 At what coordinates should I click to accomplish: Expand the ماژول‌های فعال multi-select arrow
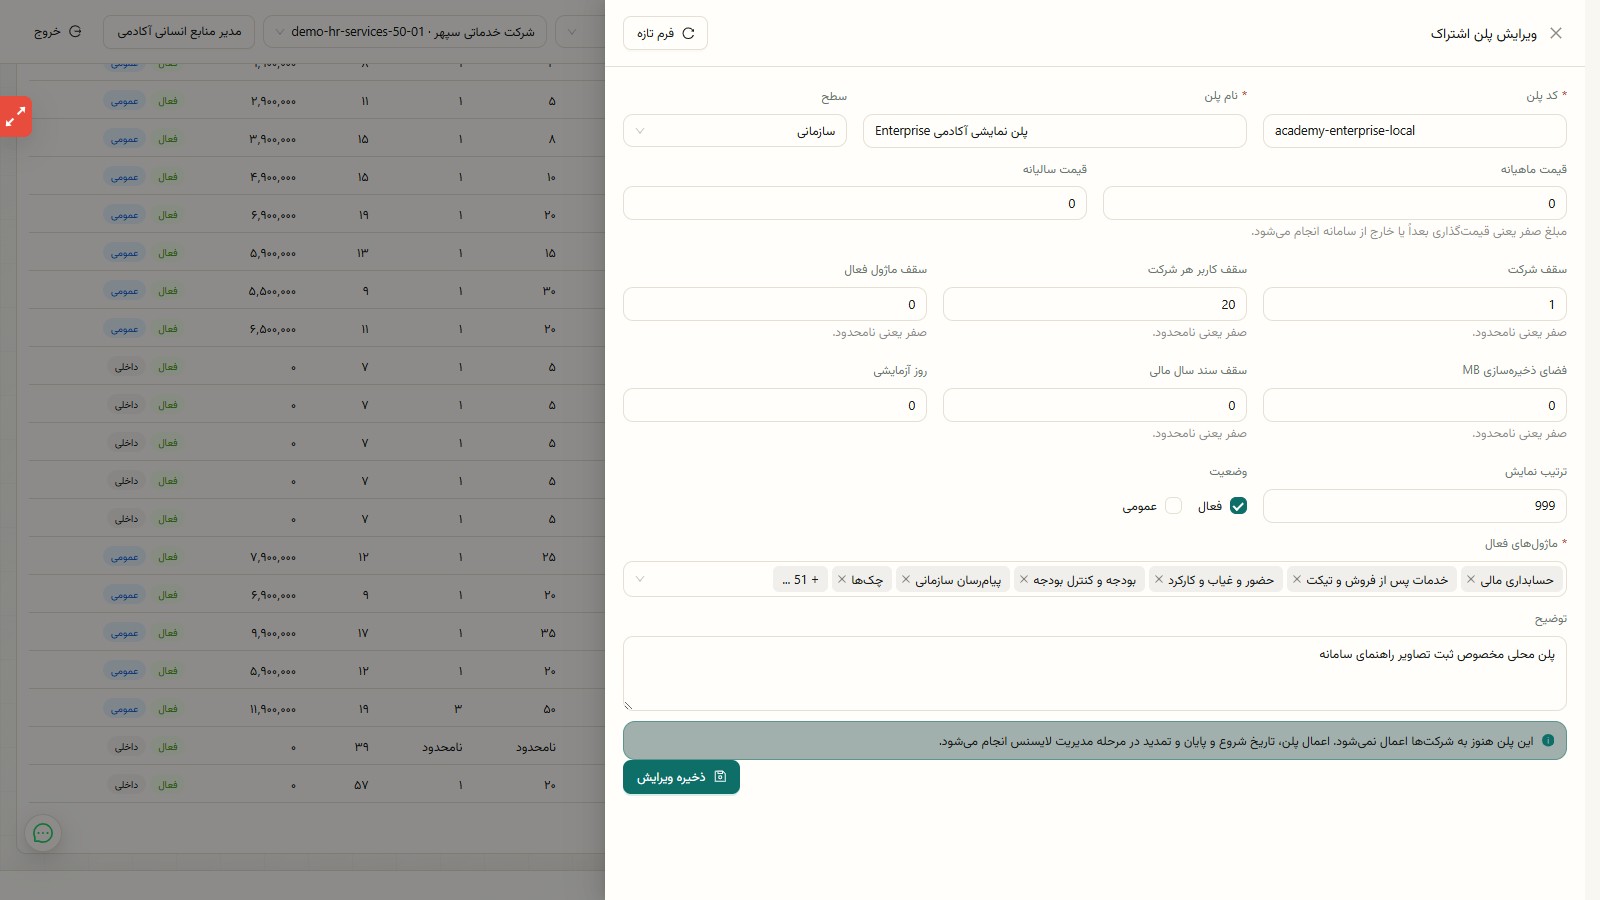pyautogui.click(x=640, y=579)
